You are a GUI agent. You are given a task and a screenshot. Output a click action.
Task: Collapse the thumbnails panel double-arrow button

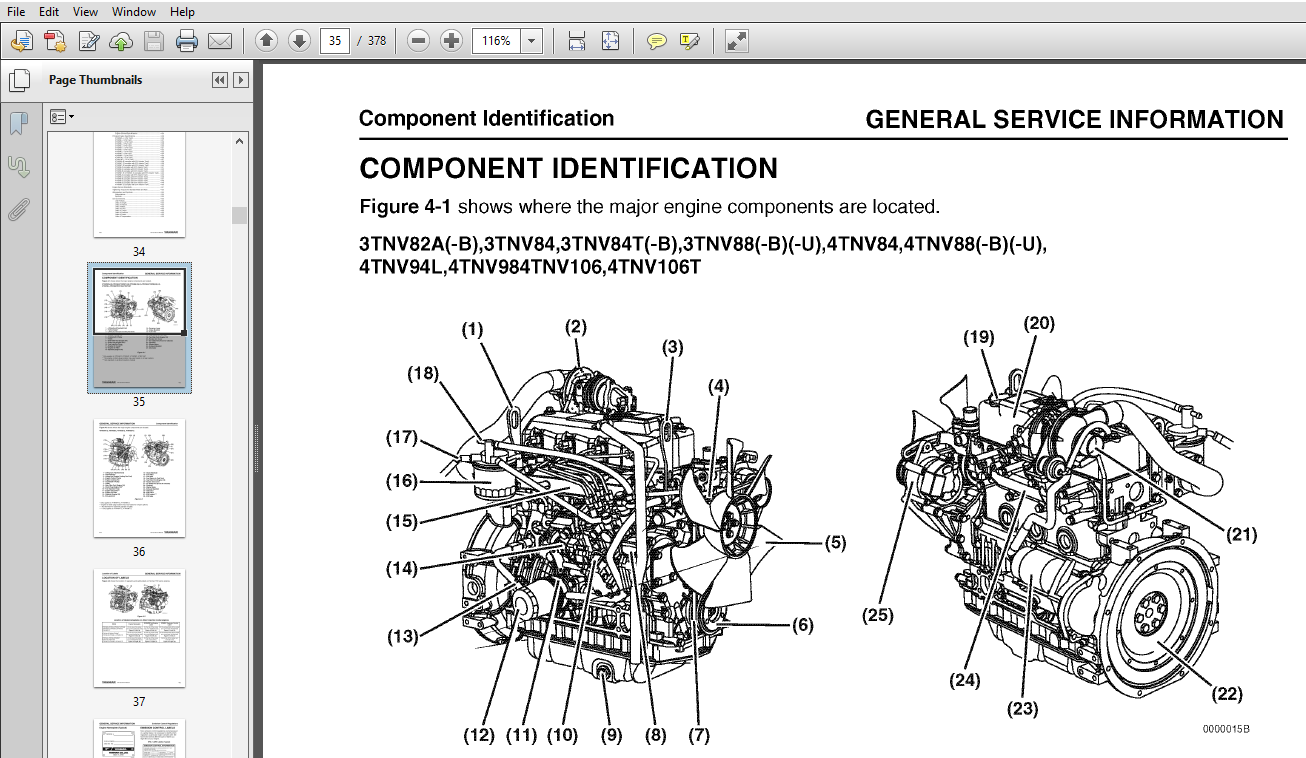(x=220, y=80)
